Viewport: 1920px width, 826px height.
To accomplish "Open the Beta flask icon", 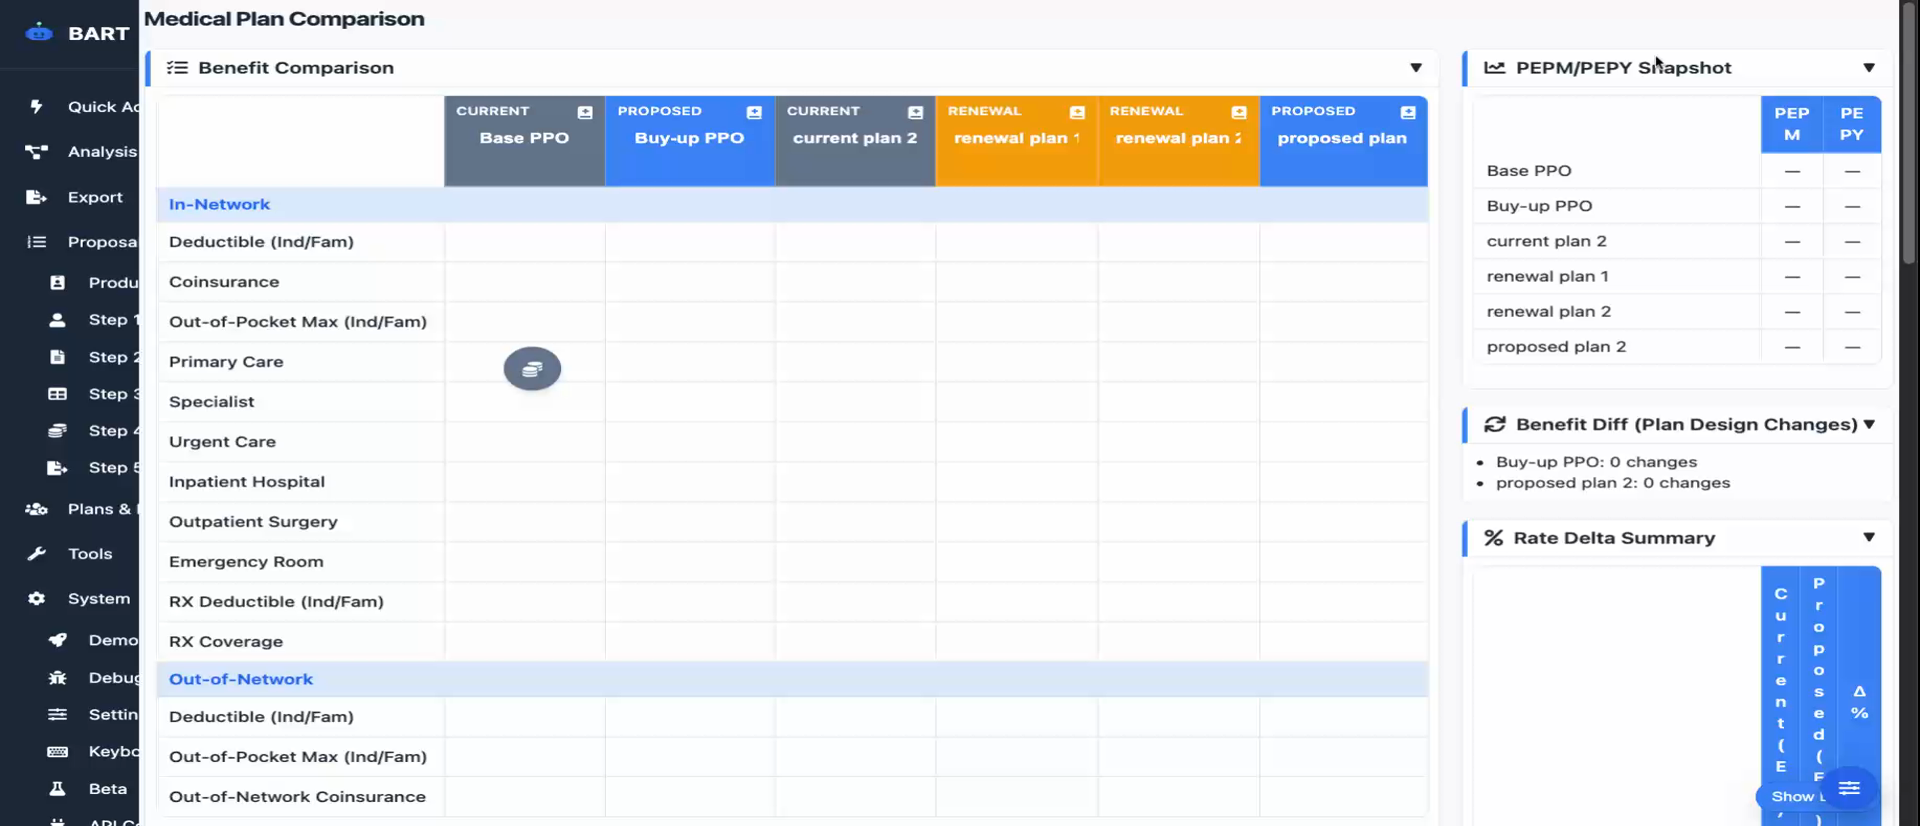I will point(57,788).
